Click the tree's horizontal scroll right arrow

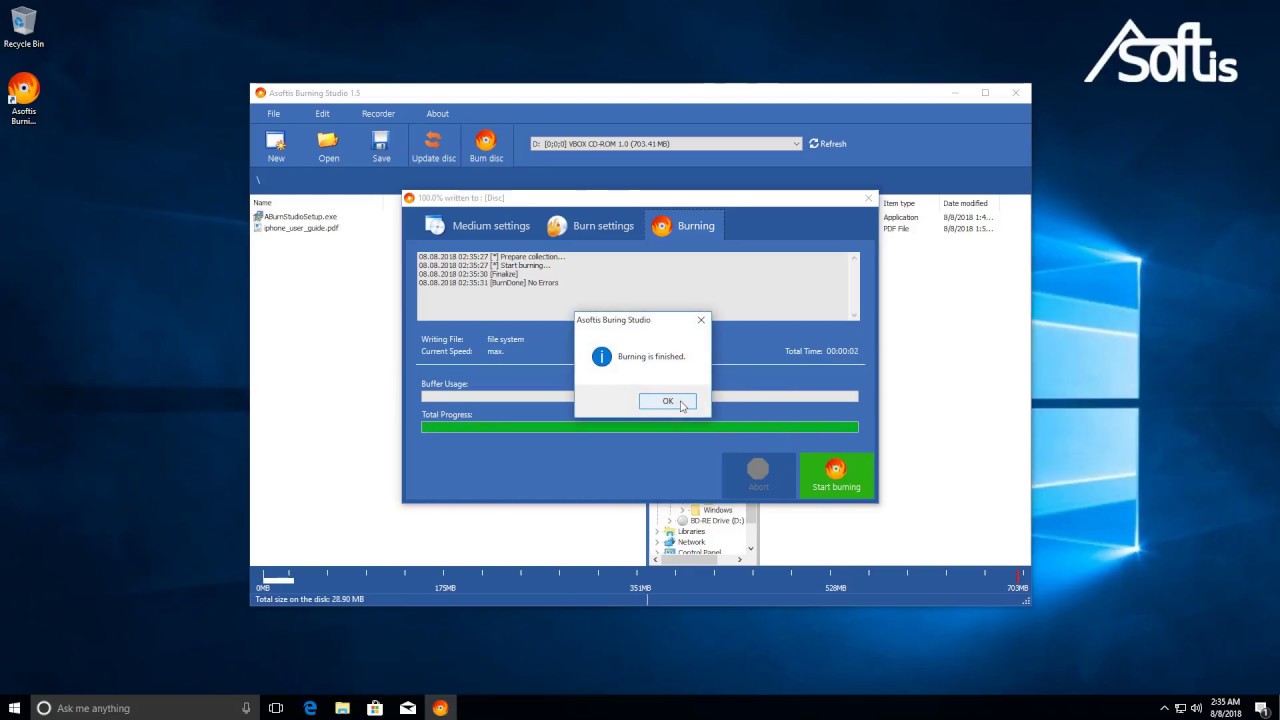click(x=740, y=559)
